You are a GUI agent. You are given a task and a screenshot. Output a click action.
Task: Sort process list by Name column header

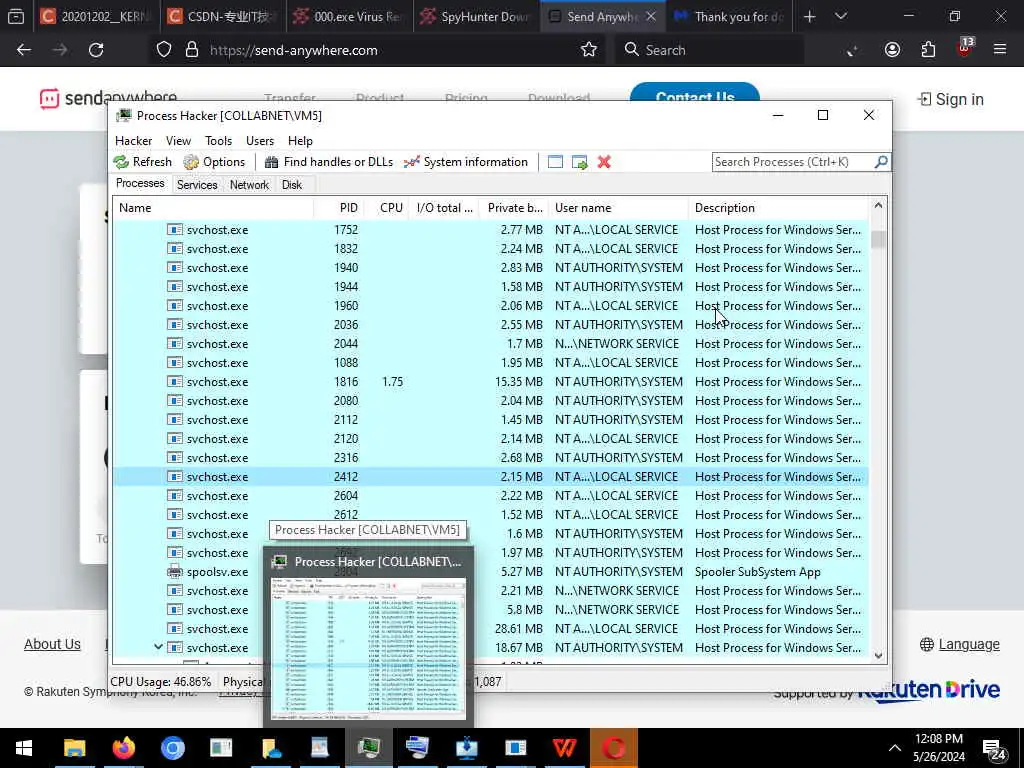tap(213, 208)
